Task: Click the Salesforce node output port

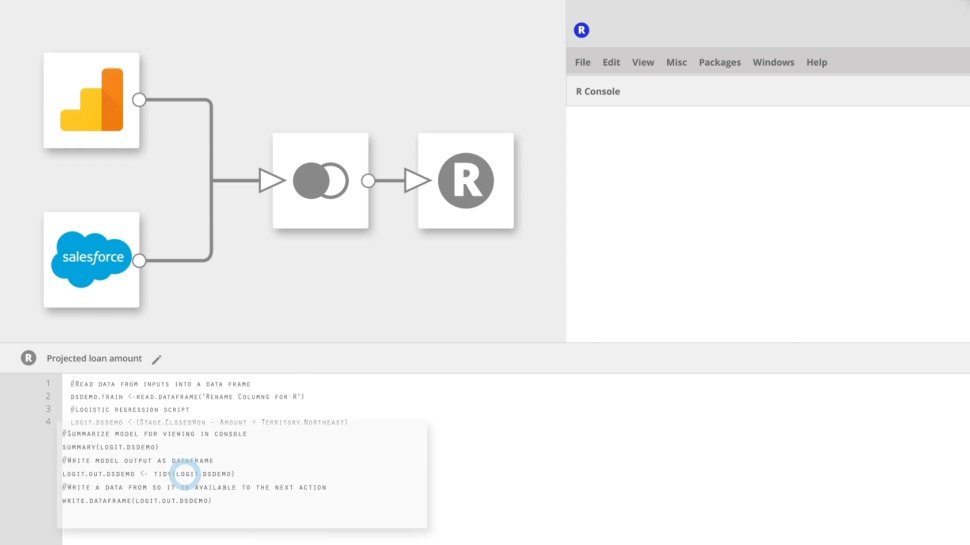Action: pyautogui.click(x=139, y=260)
